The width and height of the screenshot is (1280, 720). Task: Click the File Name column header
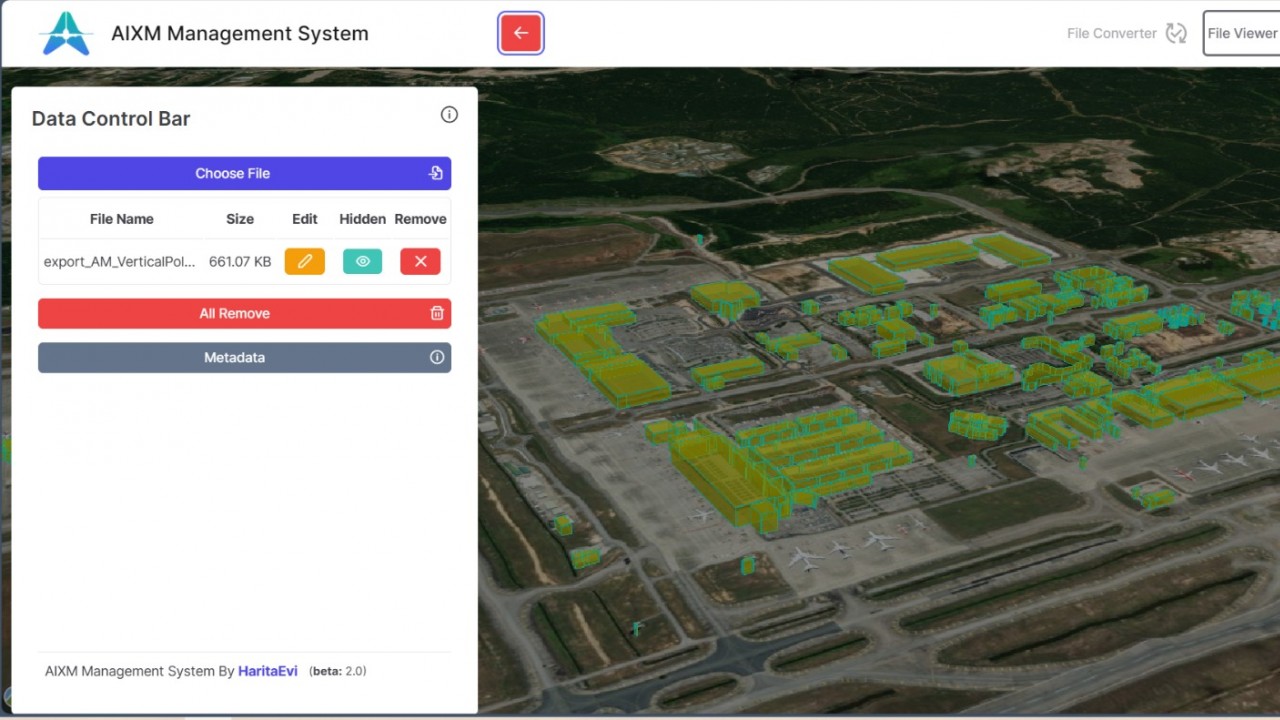(x=121, y=219)
